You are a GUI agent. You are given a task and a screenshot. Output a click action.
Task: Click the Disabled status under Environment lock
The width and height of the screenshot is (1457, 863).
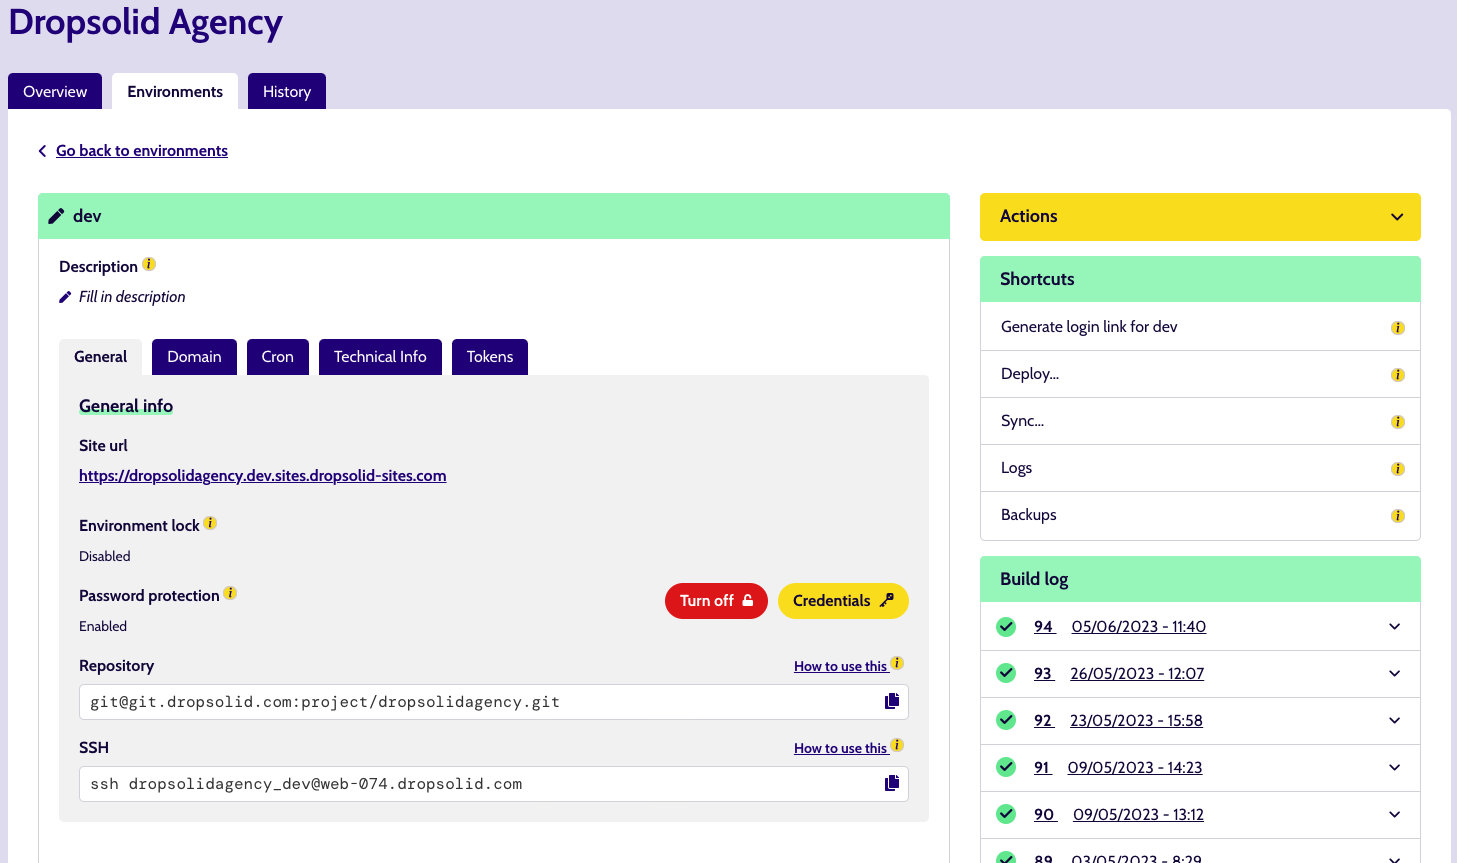tap(105, 556)
